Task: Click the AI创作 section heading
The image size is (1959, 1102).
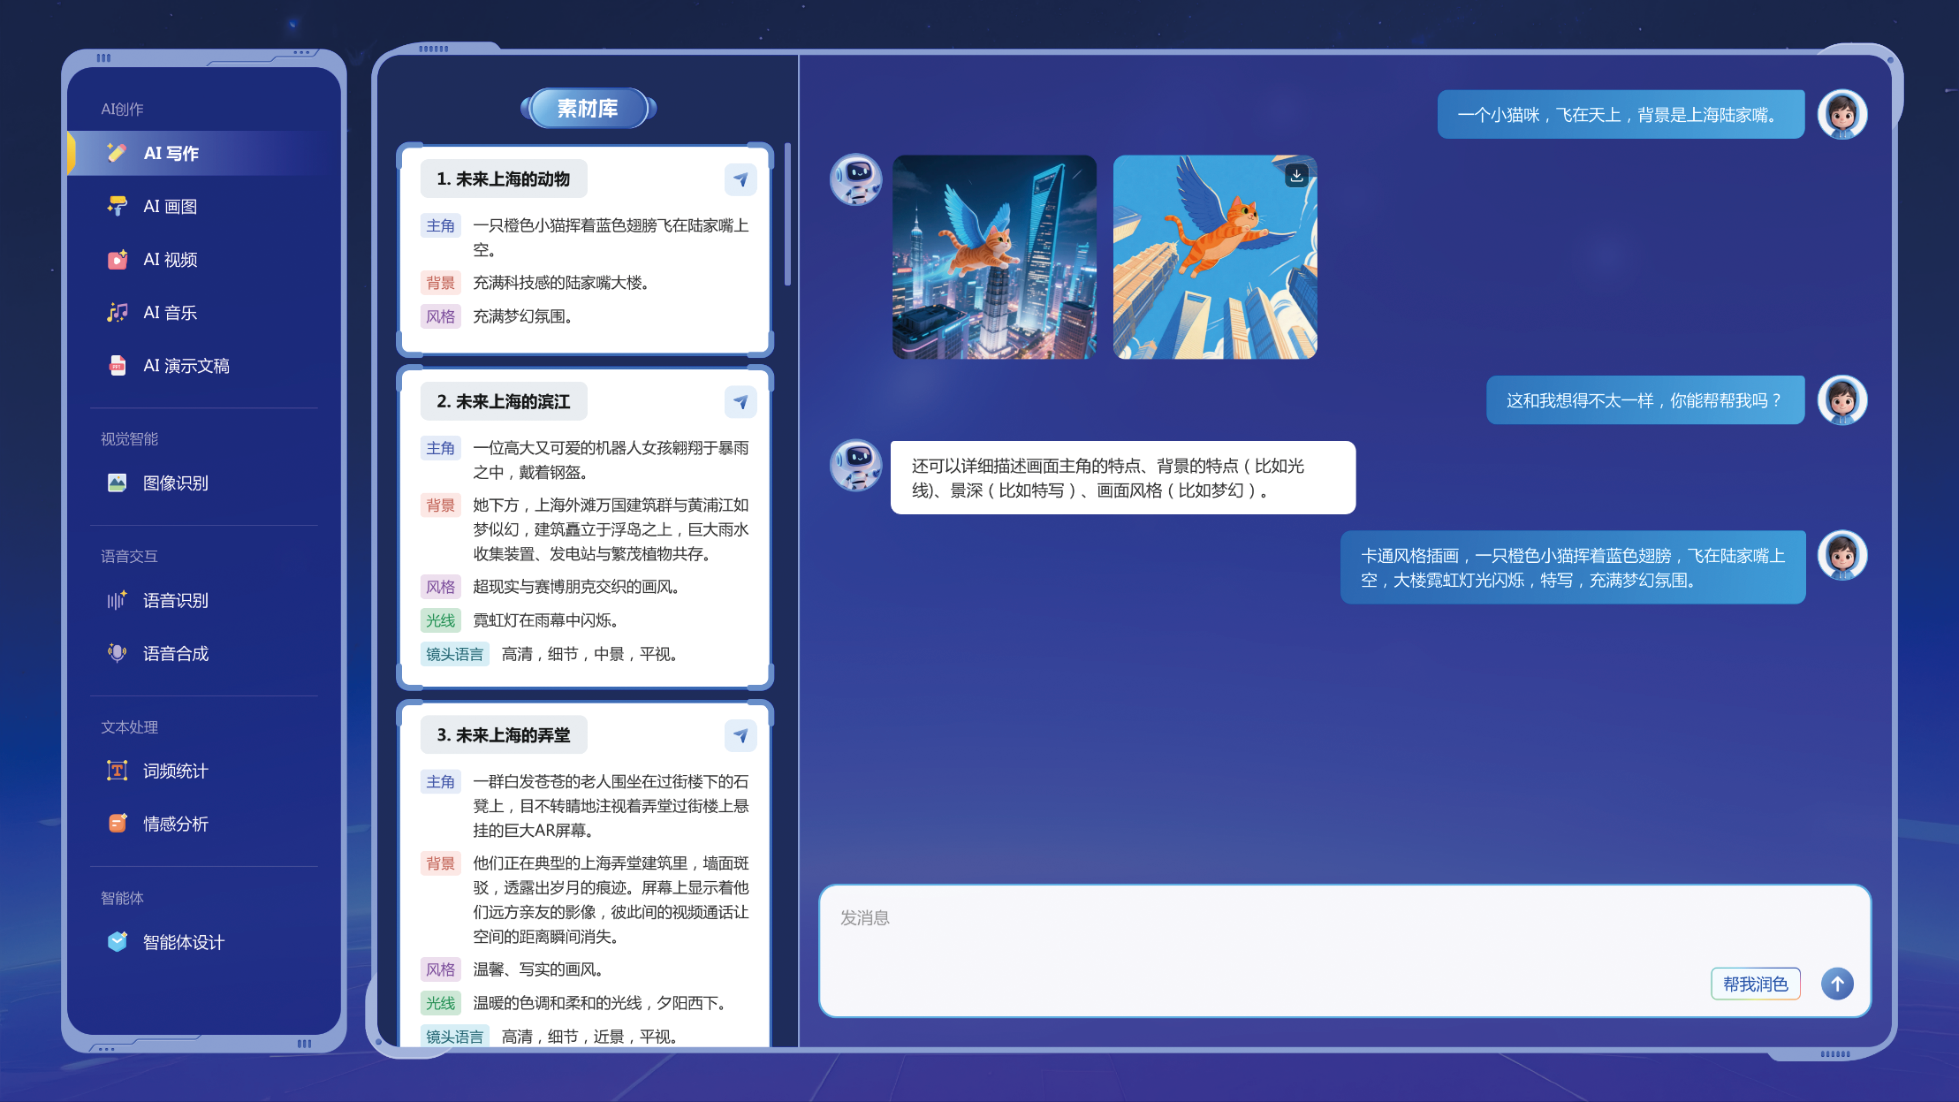Action: click(122, 109)
